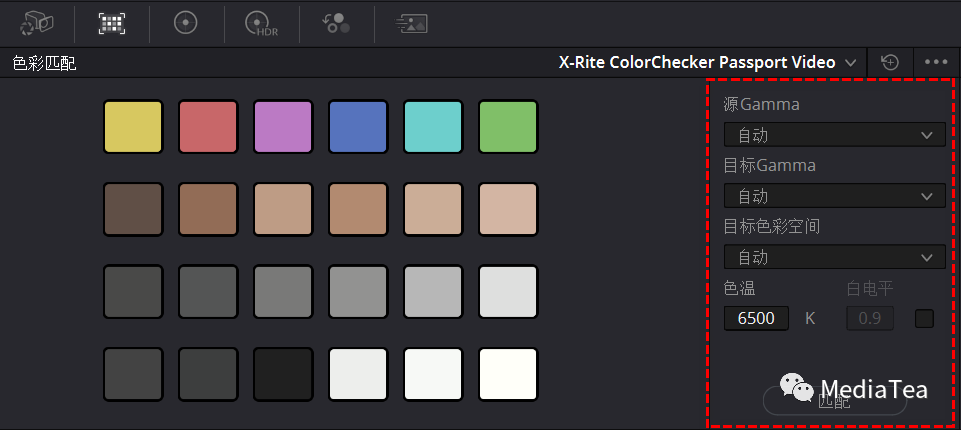Select the darkest brown skin-tone swatch
The image size is (961, 430).
pyautogui.click(x=133, y=209)
